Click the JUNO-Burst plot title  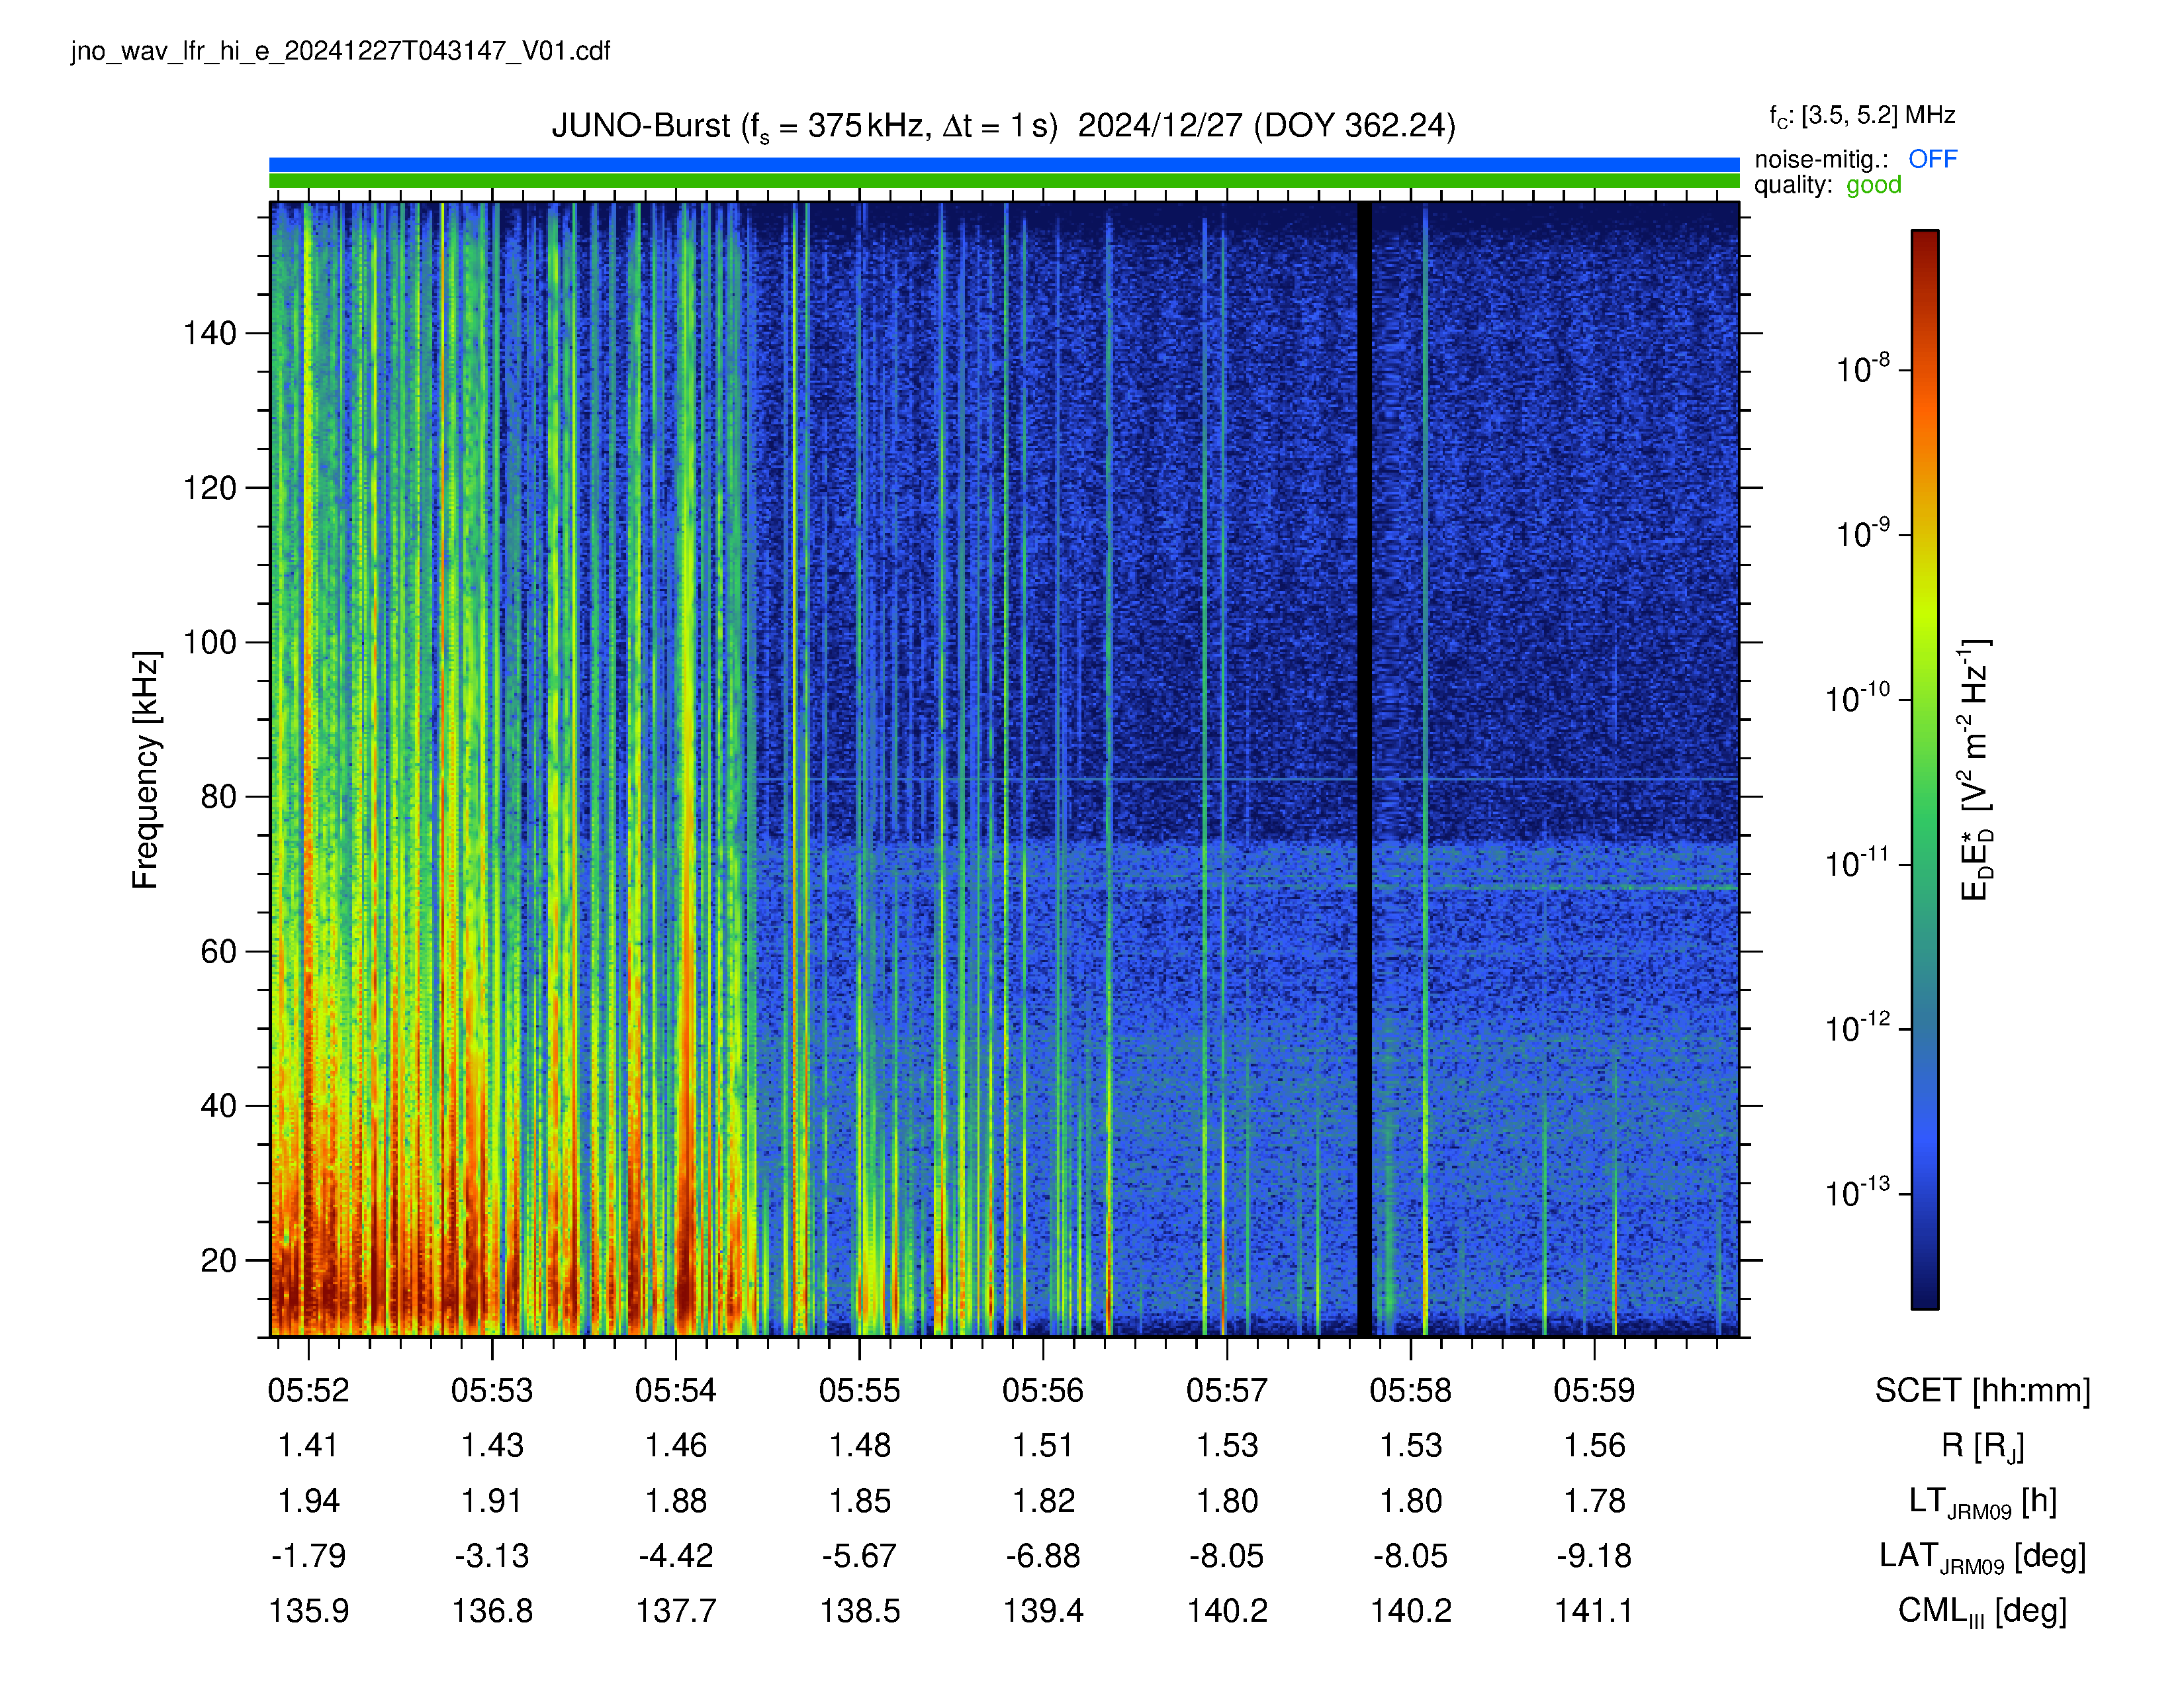tap(1003, 126)
